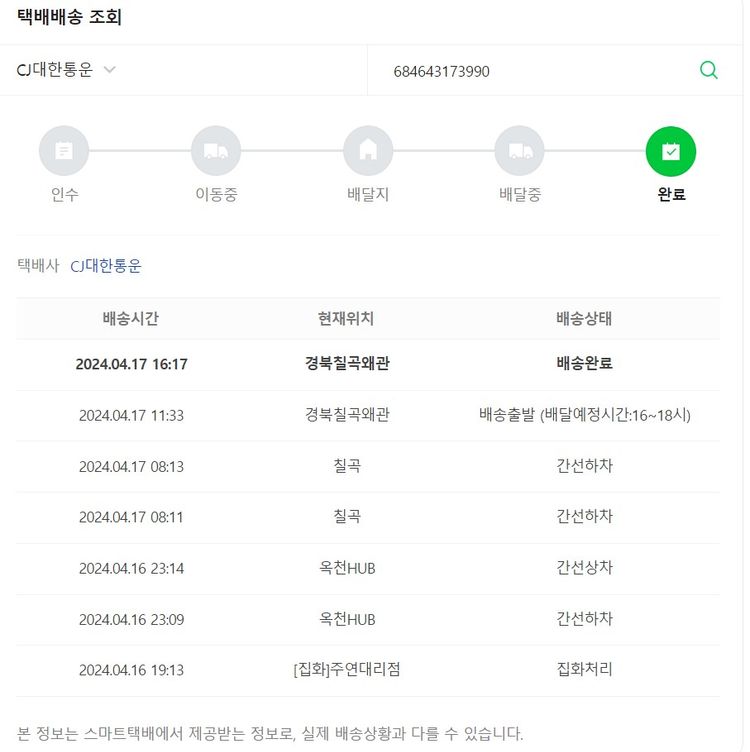This screenshot has width=750, height=752.
Task: Click the 이동중 truck step icon
Action: (216, 151)
